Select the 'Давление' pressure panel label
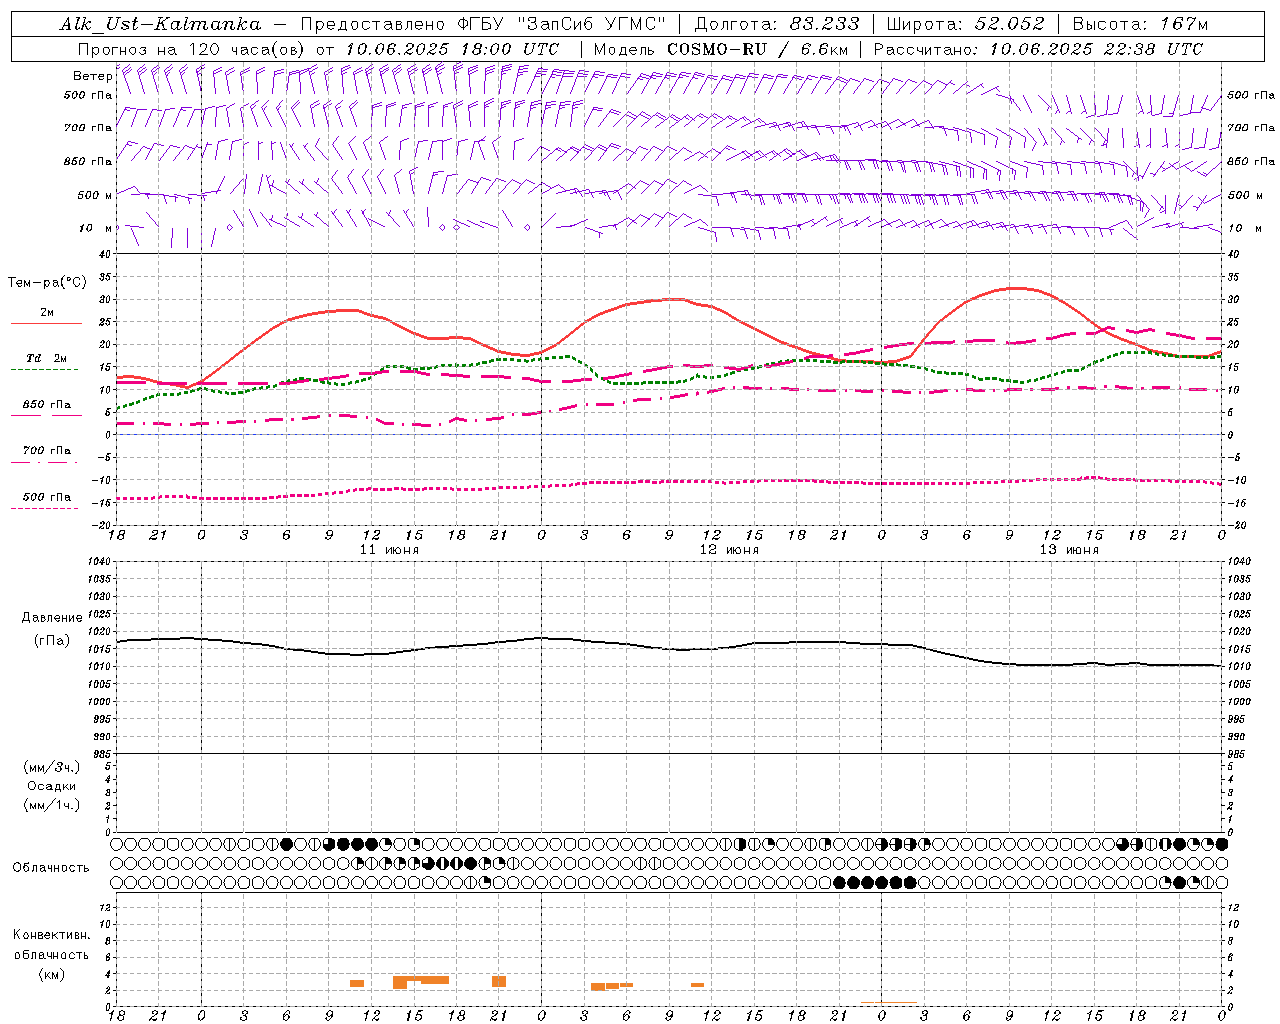The width and height of the screenshot is (1280, 1024). tap(52, 618)
